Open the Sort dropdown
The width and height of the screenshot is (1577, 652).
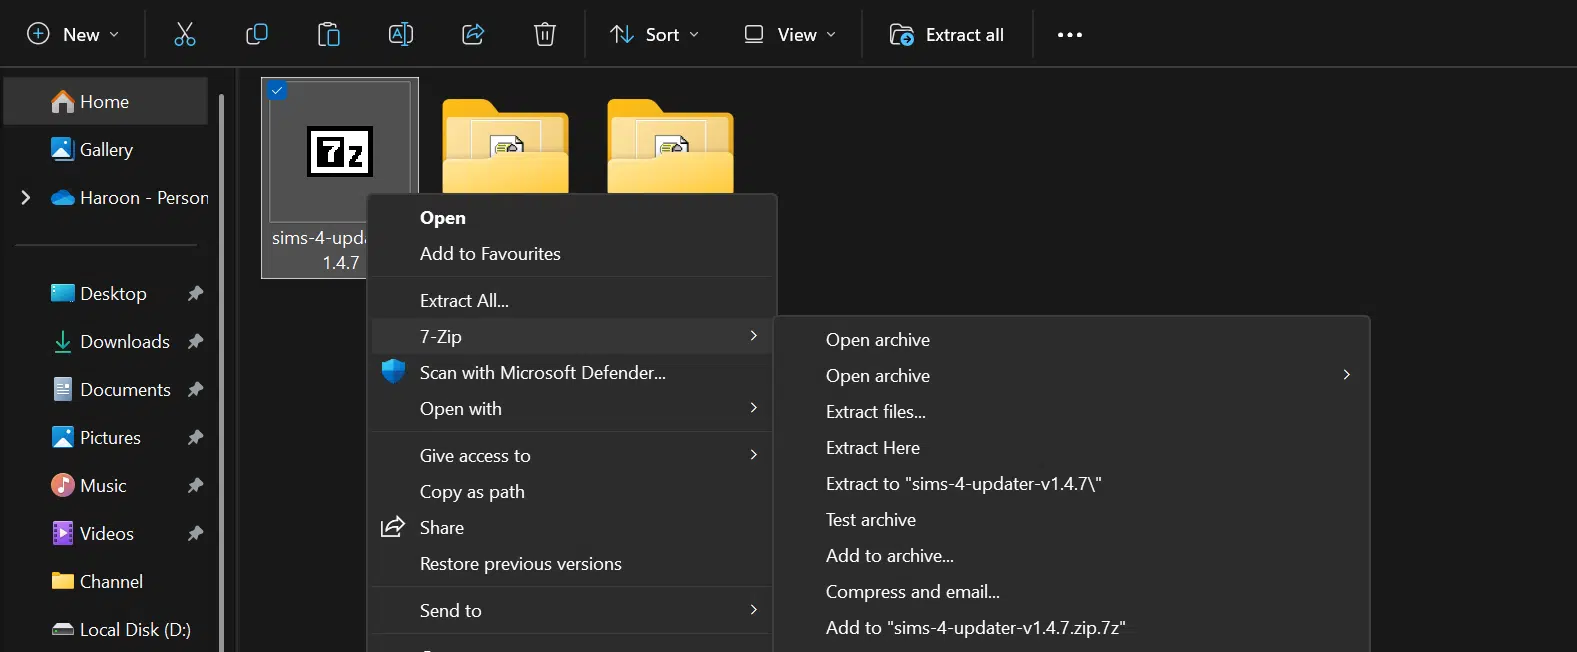(655, 35)
